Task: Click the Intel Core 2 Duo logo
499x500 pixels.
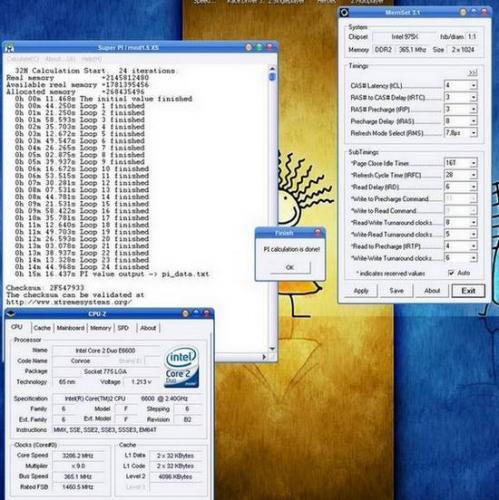Action: (182, 367)
